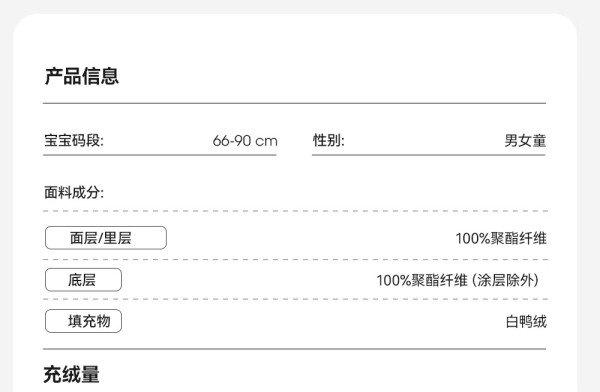The height and width of the screenshot is (392, 600).
Task: Click the underline below 性别 field
Action: click(x=429, y=155)
